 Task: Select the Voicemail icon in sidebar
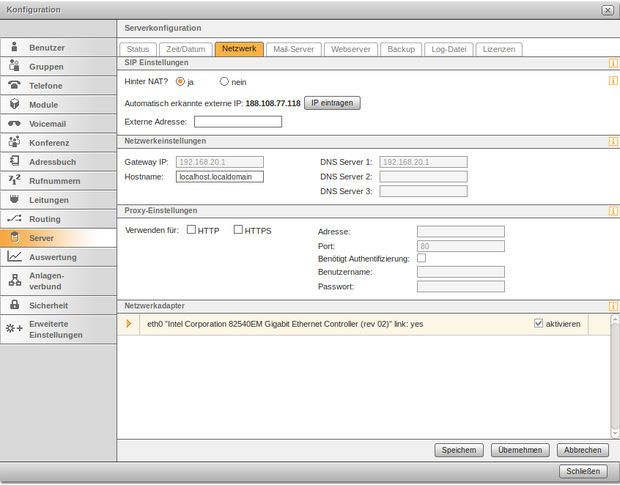[14, 123]
